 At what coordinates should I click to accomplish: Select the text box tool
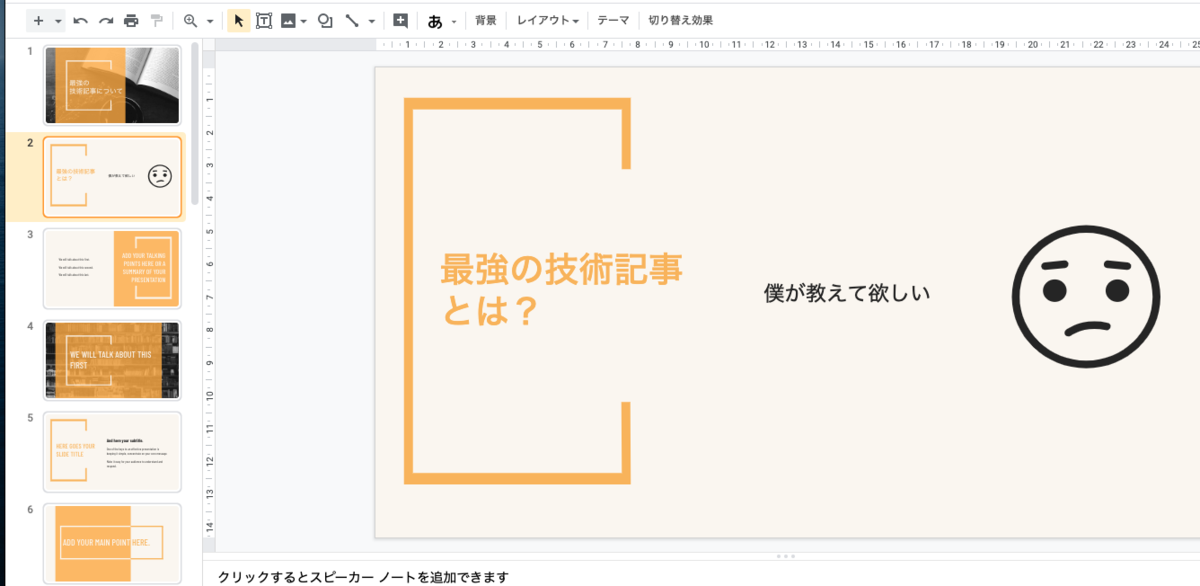pyautogui.click(x=264, y=19)
